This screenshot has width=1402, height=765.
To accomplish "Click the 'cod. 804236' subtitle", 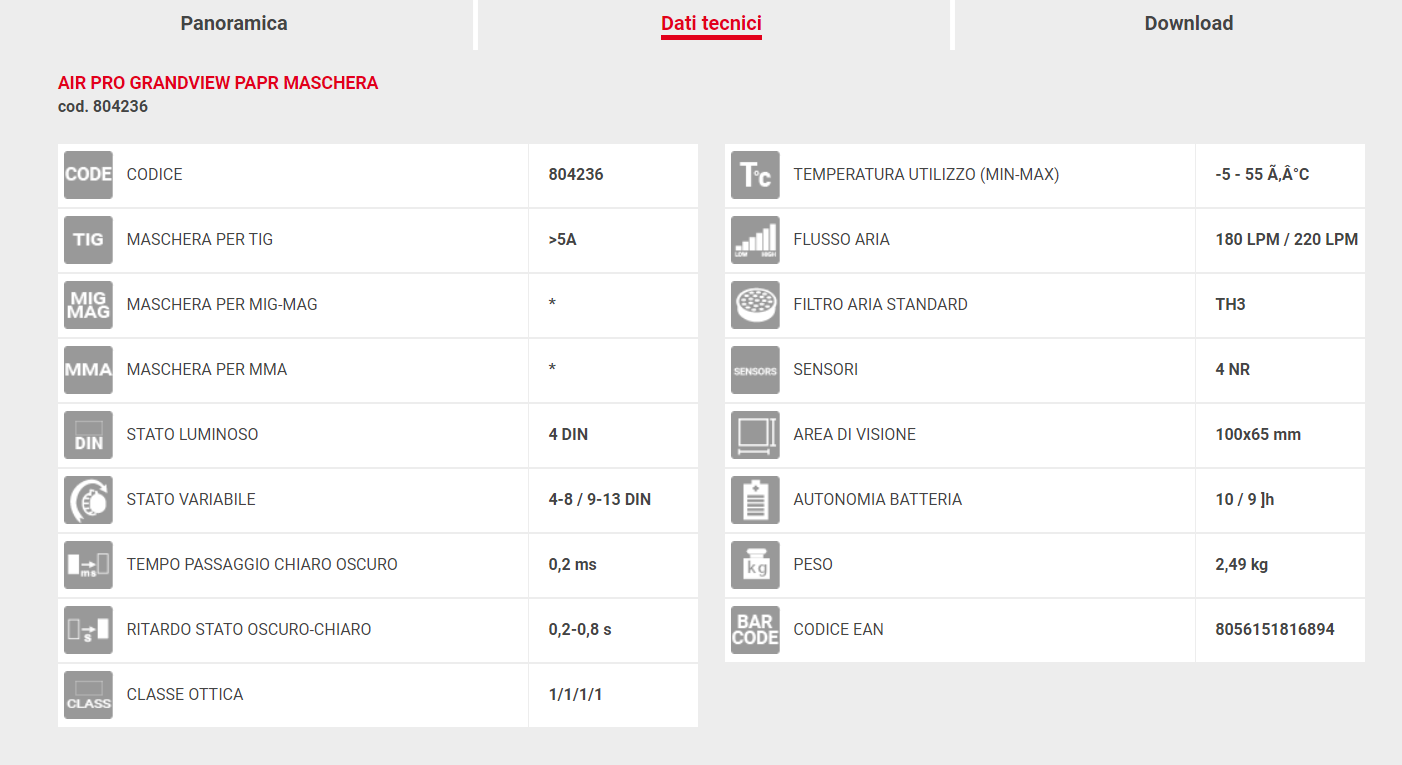I will pyautogui.click(x=103, y=106).
